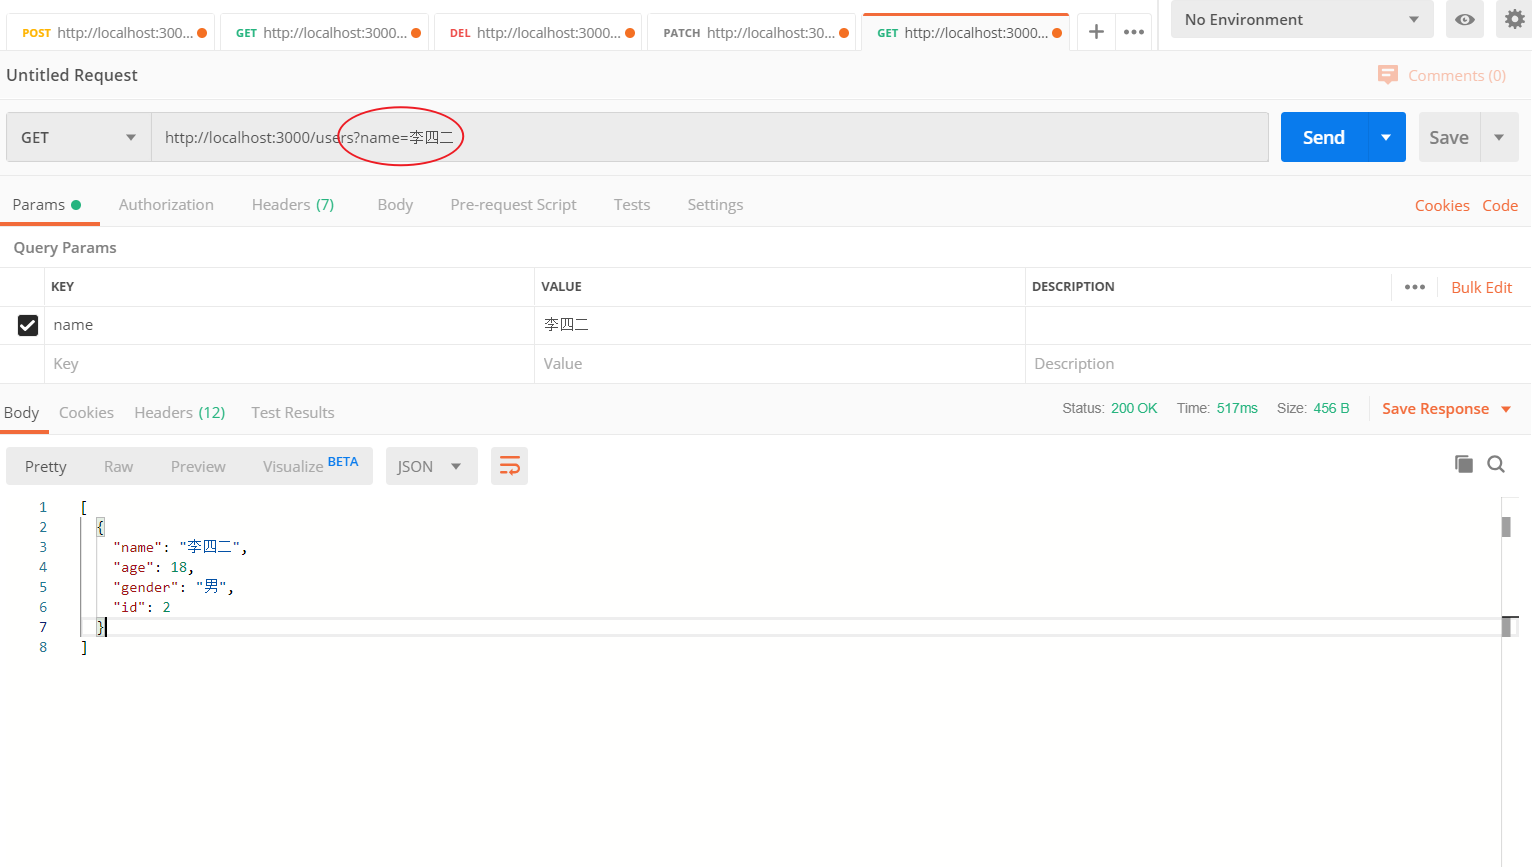Open the request Body tab
Screen dimensions: 1532x867
pyautogui.click(x=395, y=205)
